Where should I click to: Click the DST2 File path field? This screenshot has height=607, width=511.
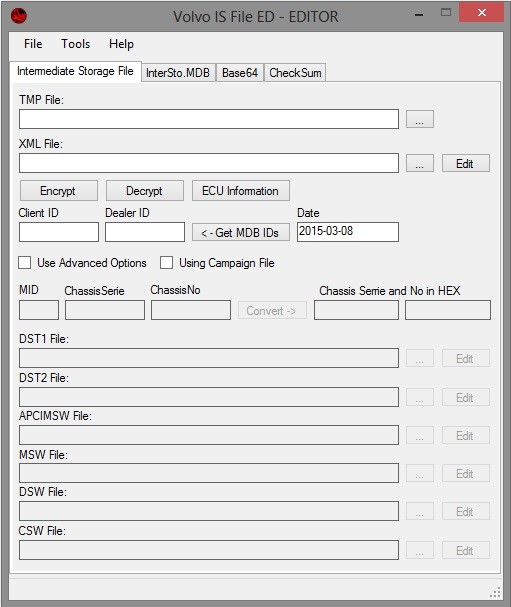click(x=209, y=397)
